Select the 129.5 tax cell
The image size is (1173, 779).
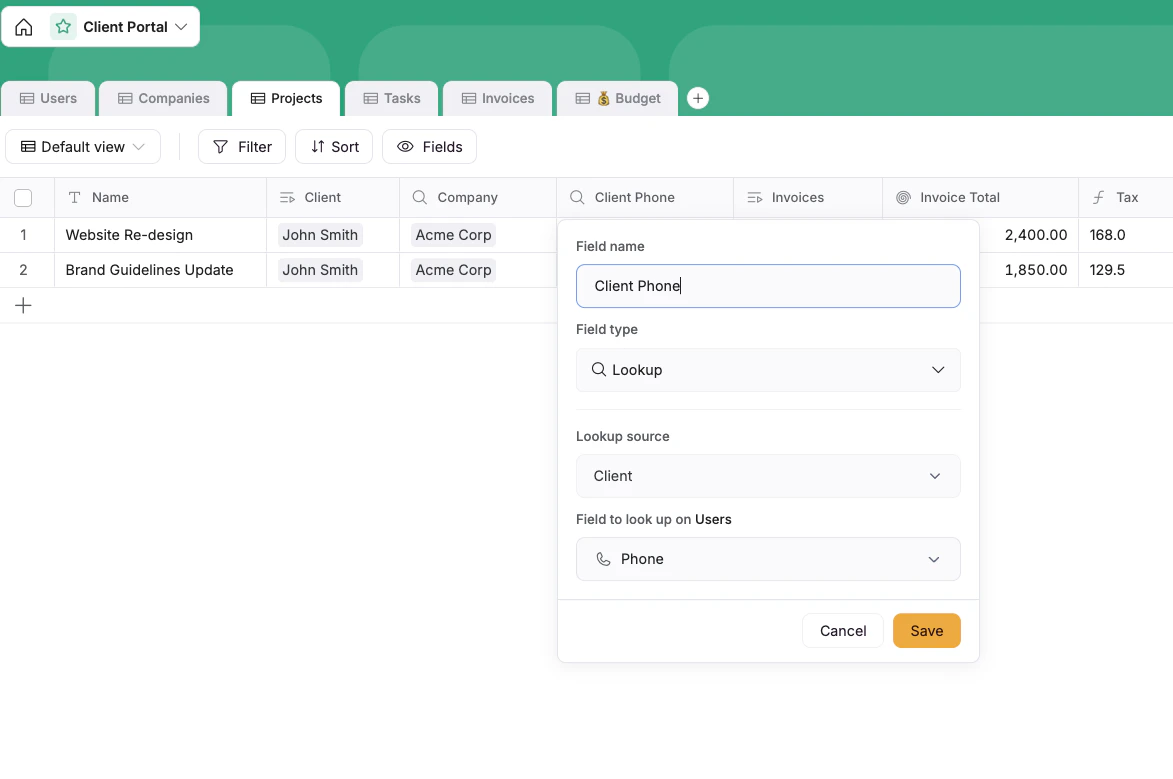click(1126, 270)
